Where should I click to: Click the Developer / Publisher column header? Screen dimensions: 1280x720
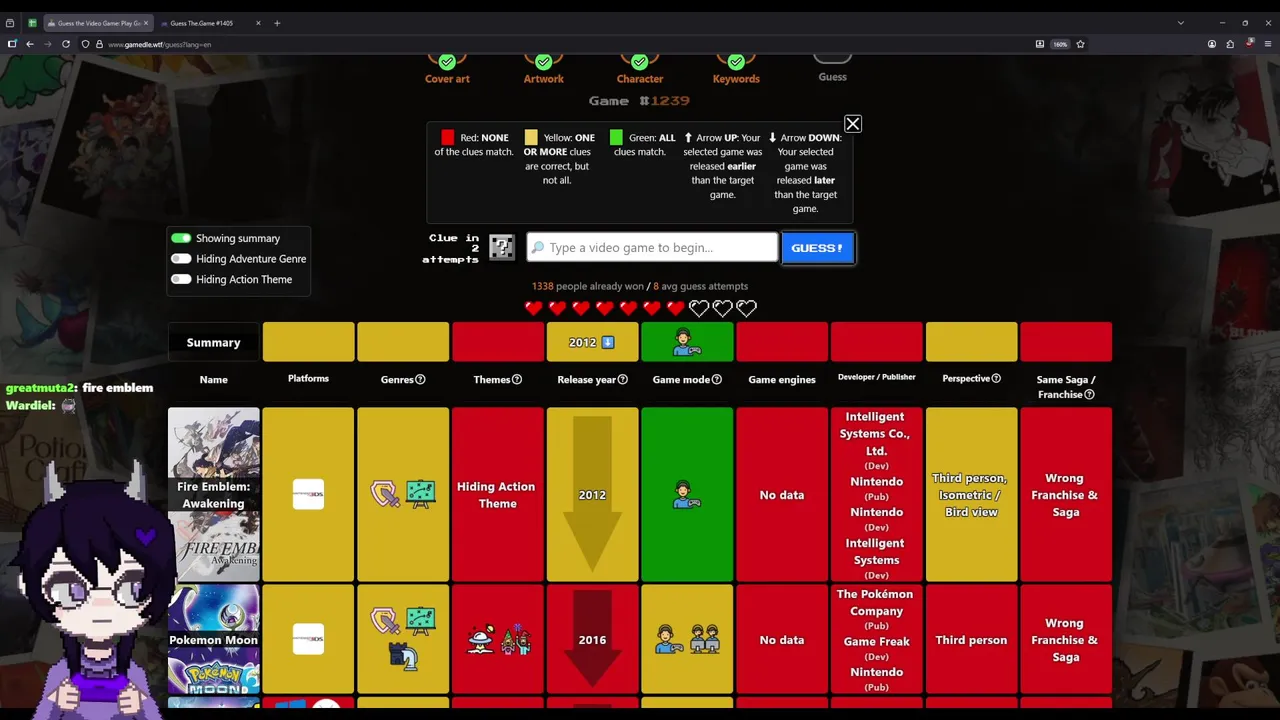[876, 377]
